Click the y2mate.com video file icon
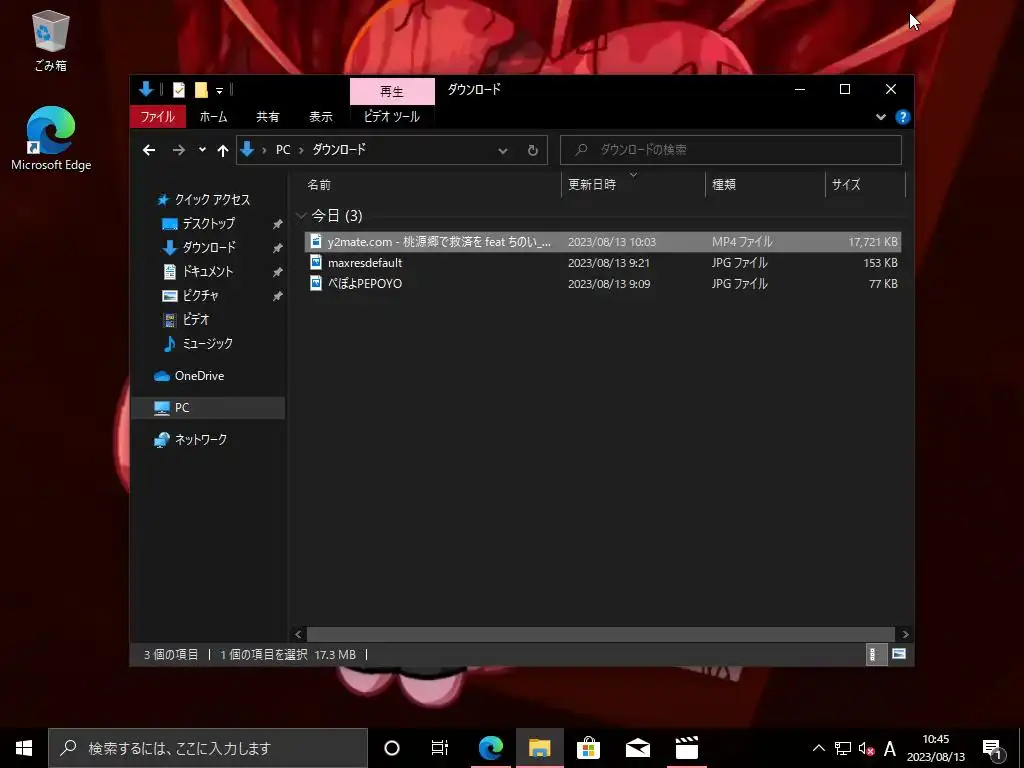 pyautogui.click(x=316, y=242)
